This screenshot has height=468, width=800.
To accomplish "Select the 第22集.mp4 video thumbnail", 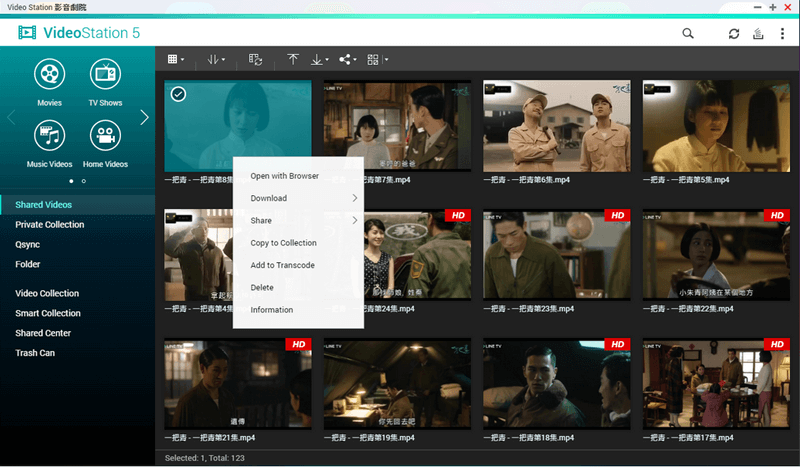I will pos(716,255).
